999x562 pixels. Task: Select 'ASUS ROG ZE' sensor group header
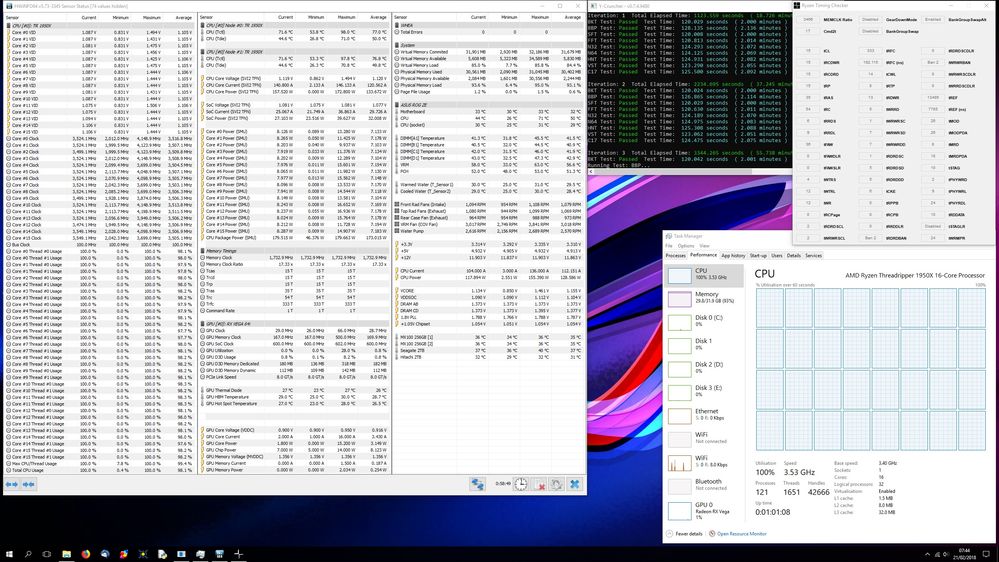coord(489,105)
